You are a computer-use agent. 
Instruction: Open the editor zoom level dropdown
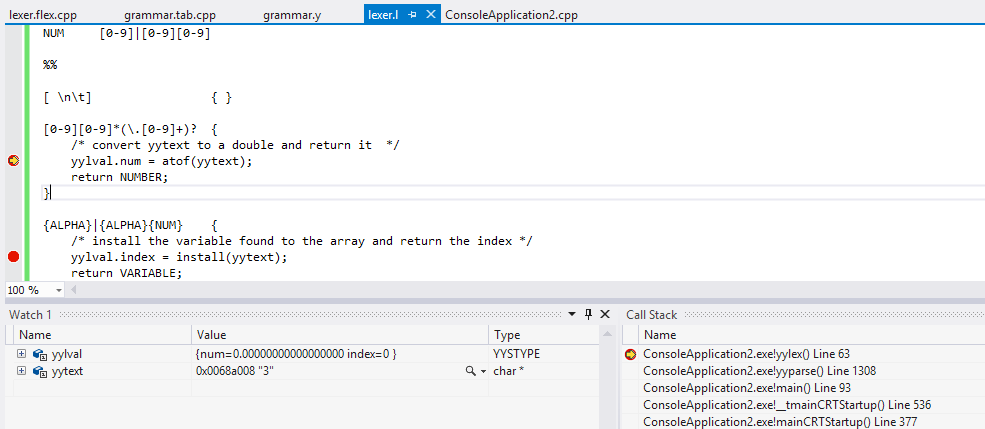[x=58, y=290]
